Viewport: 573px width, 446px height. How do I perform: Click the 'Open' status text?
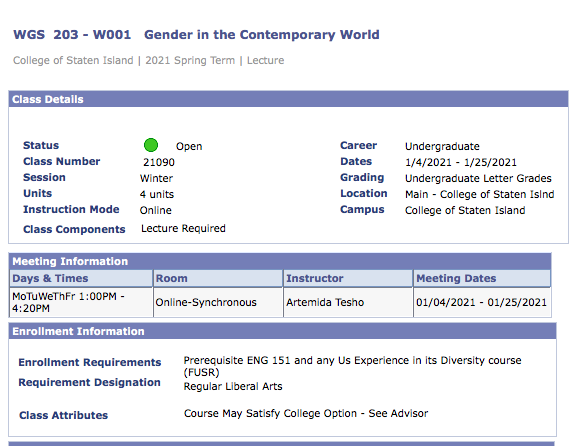tap(189, 146)
